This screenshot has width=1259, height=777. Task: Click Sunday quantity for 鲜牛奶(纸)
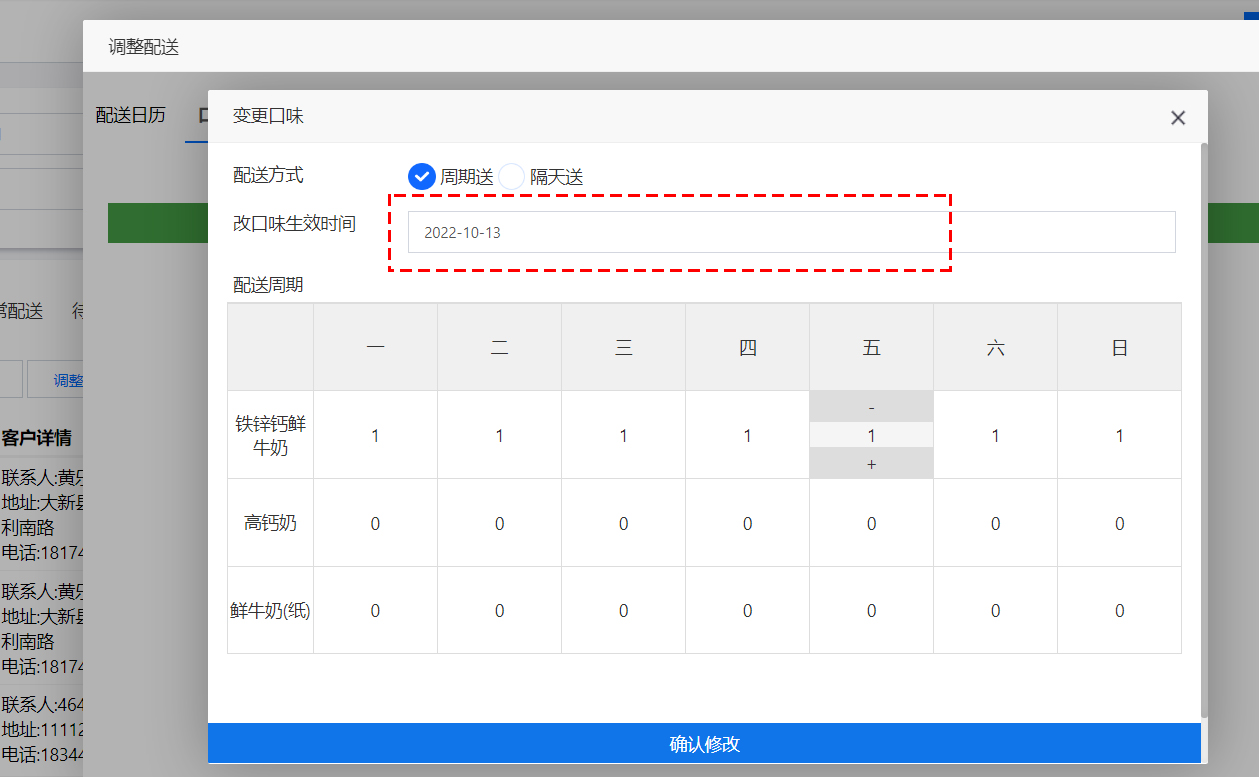(1119, 611)
